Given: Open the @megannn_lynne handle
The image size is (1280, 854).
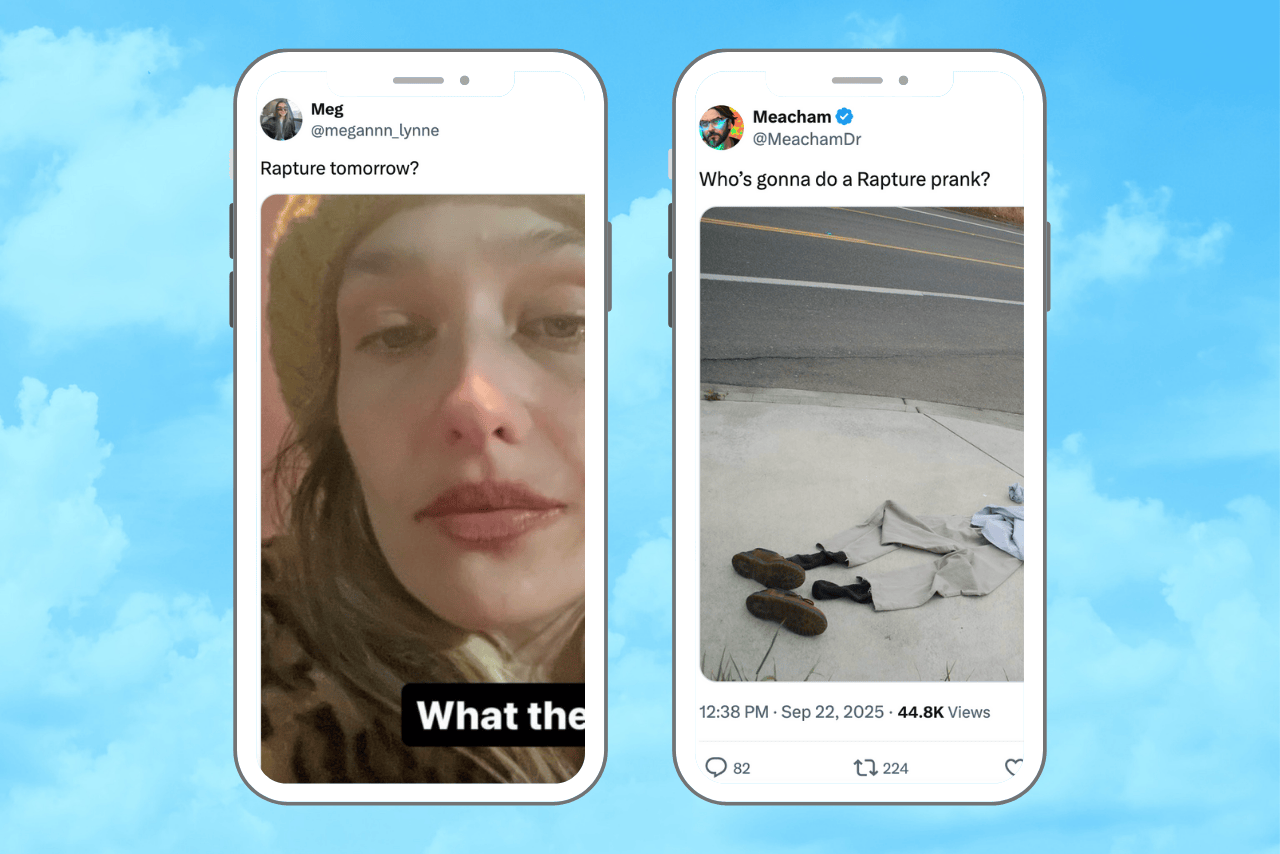Looking at the screenshot, I should pyautogui.click(x=375, y=131).
